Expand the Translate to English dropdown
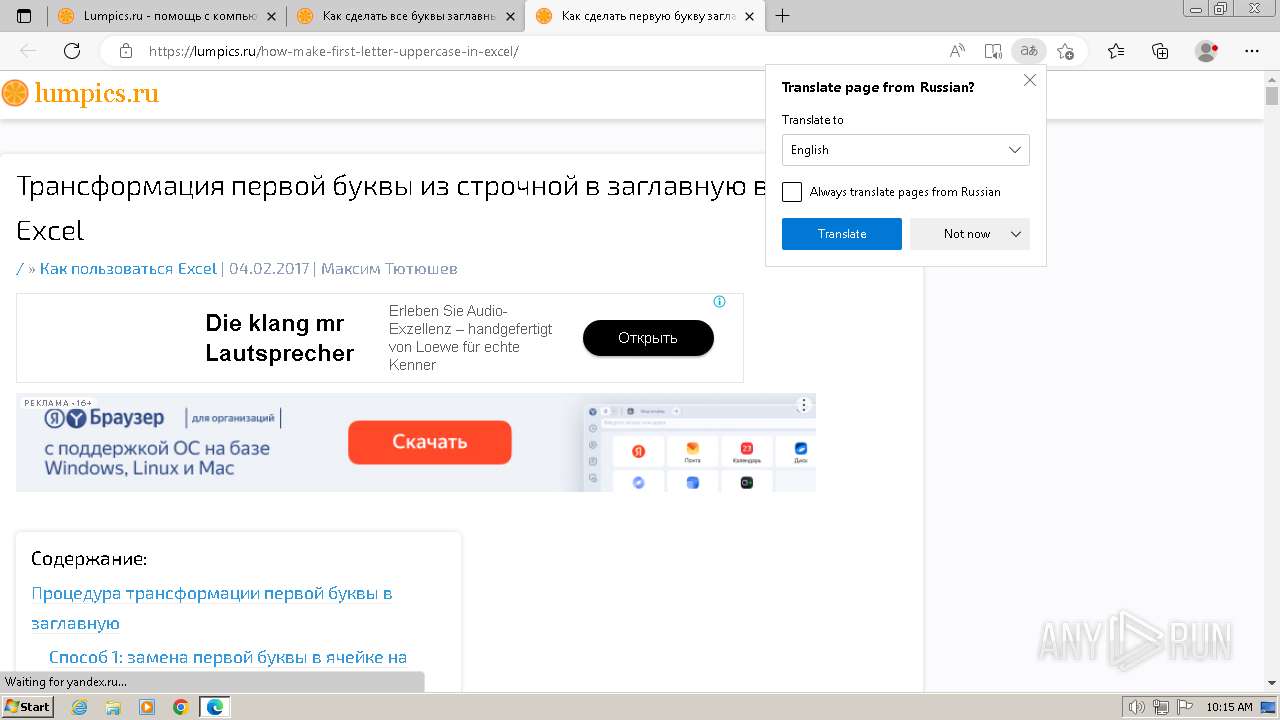 click(906, 150)
